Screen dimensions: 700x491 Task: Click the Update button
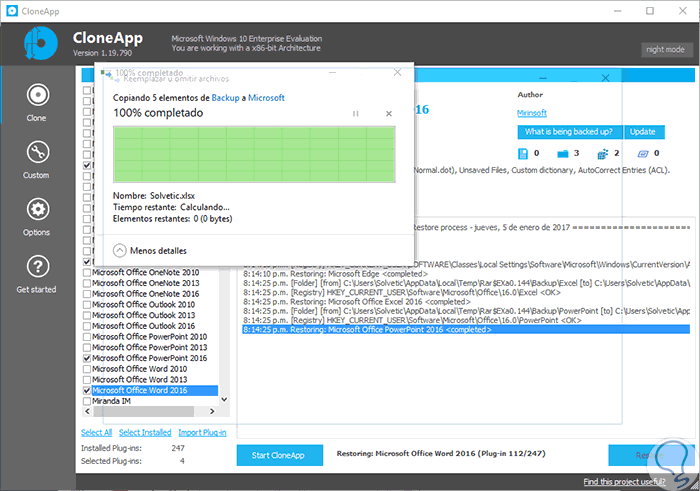pos(644,132)
